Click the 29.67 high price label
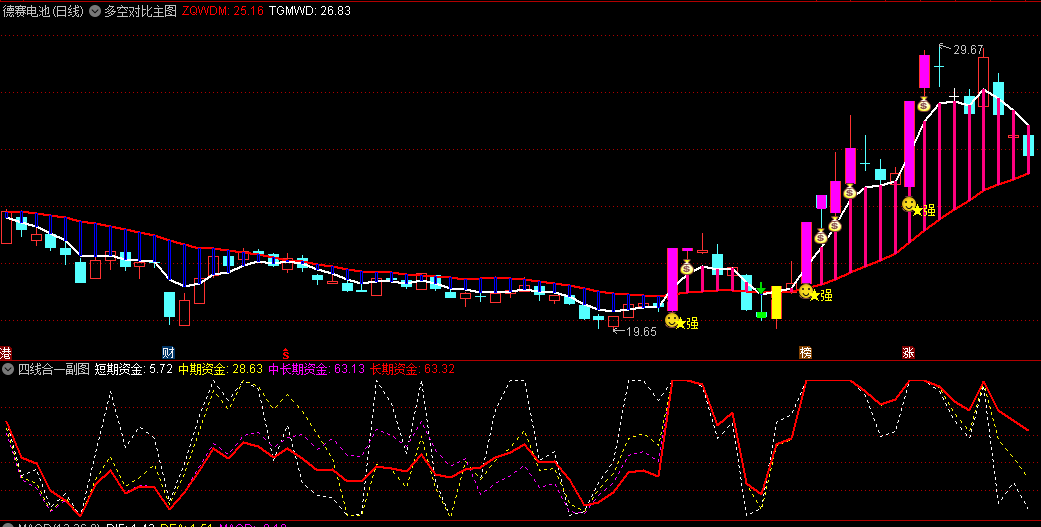The image size is (1041, 527). pos(968,50)
